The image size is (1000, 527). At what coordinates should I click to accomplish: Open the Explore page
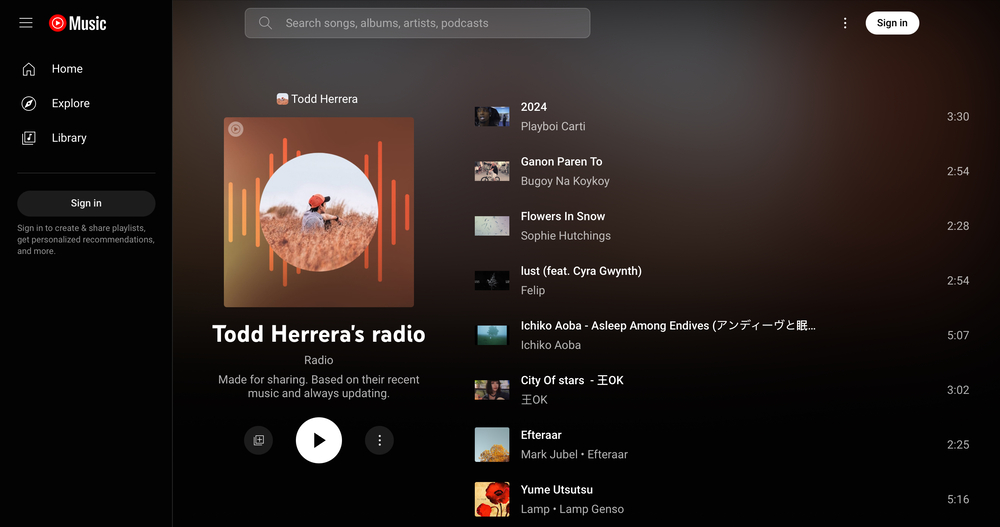(x=70, y=103)
